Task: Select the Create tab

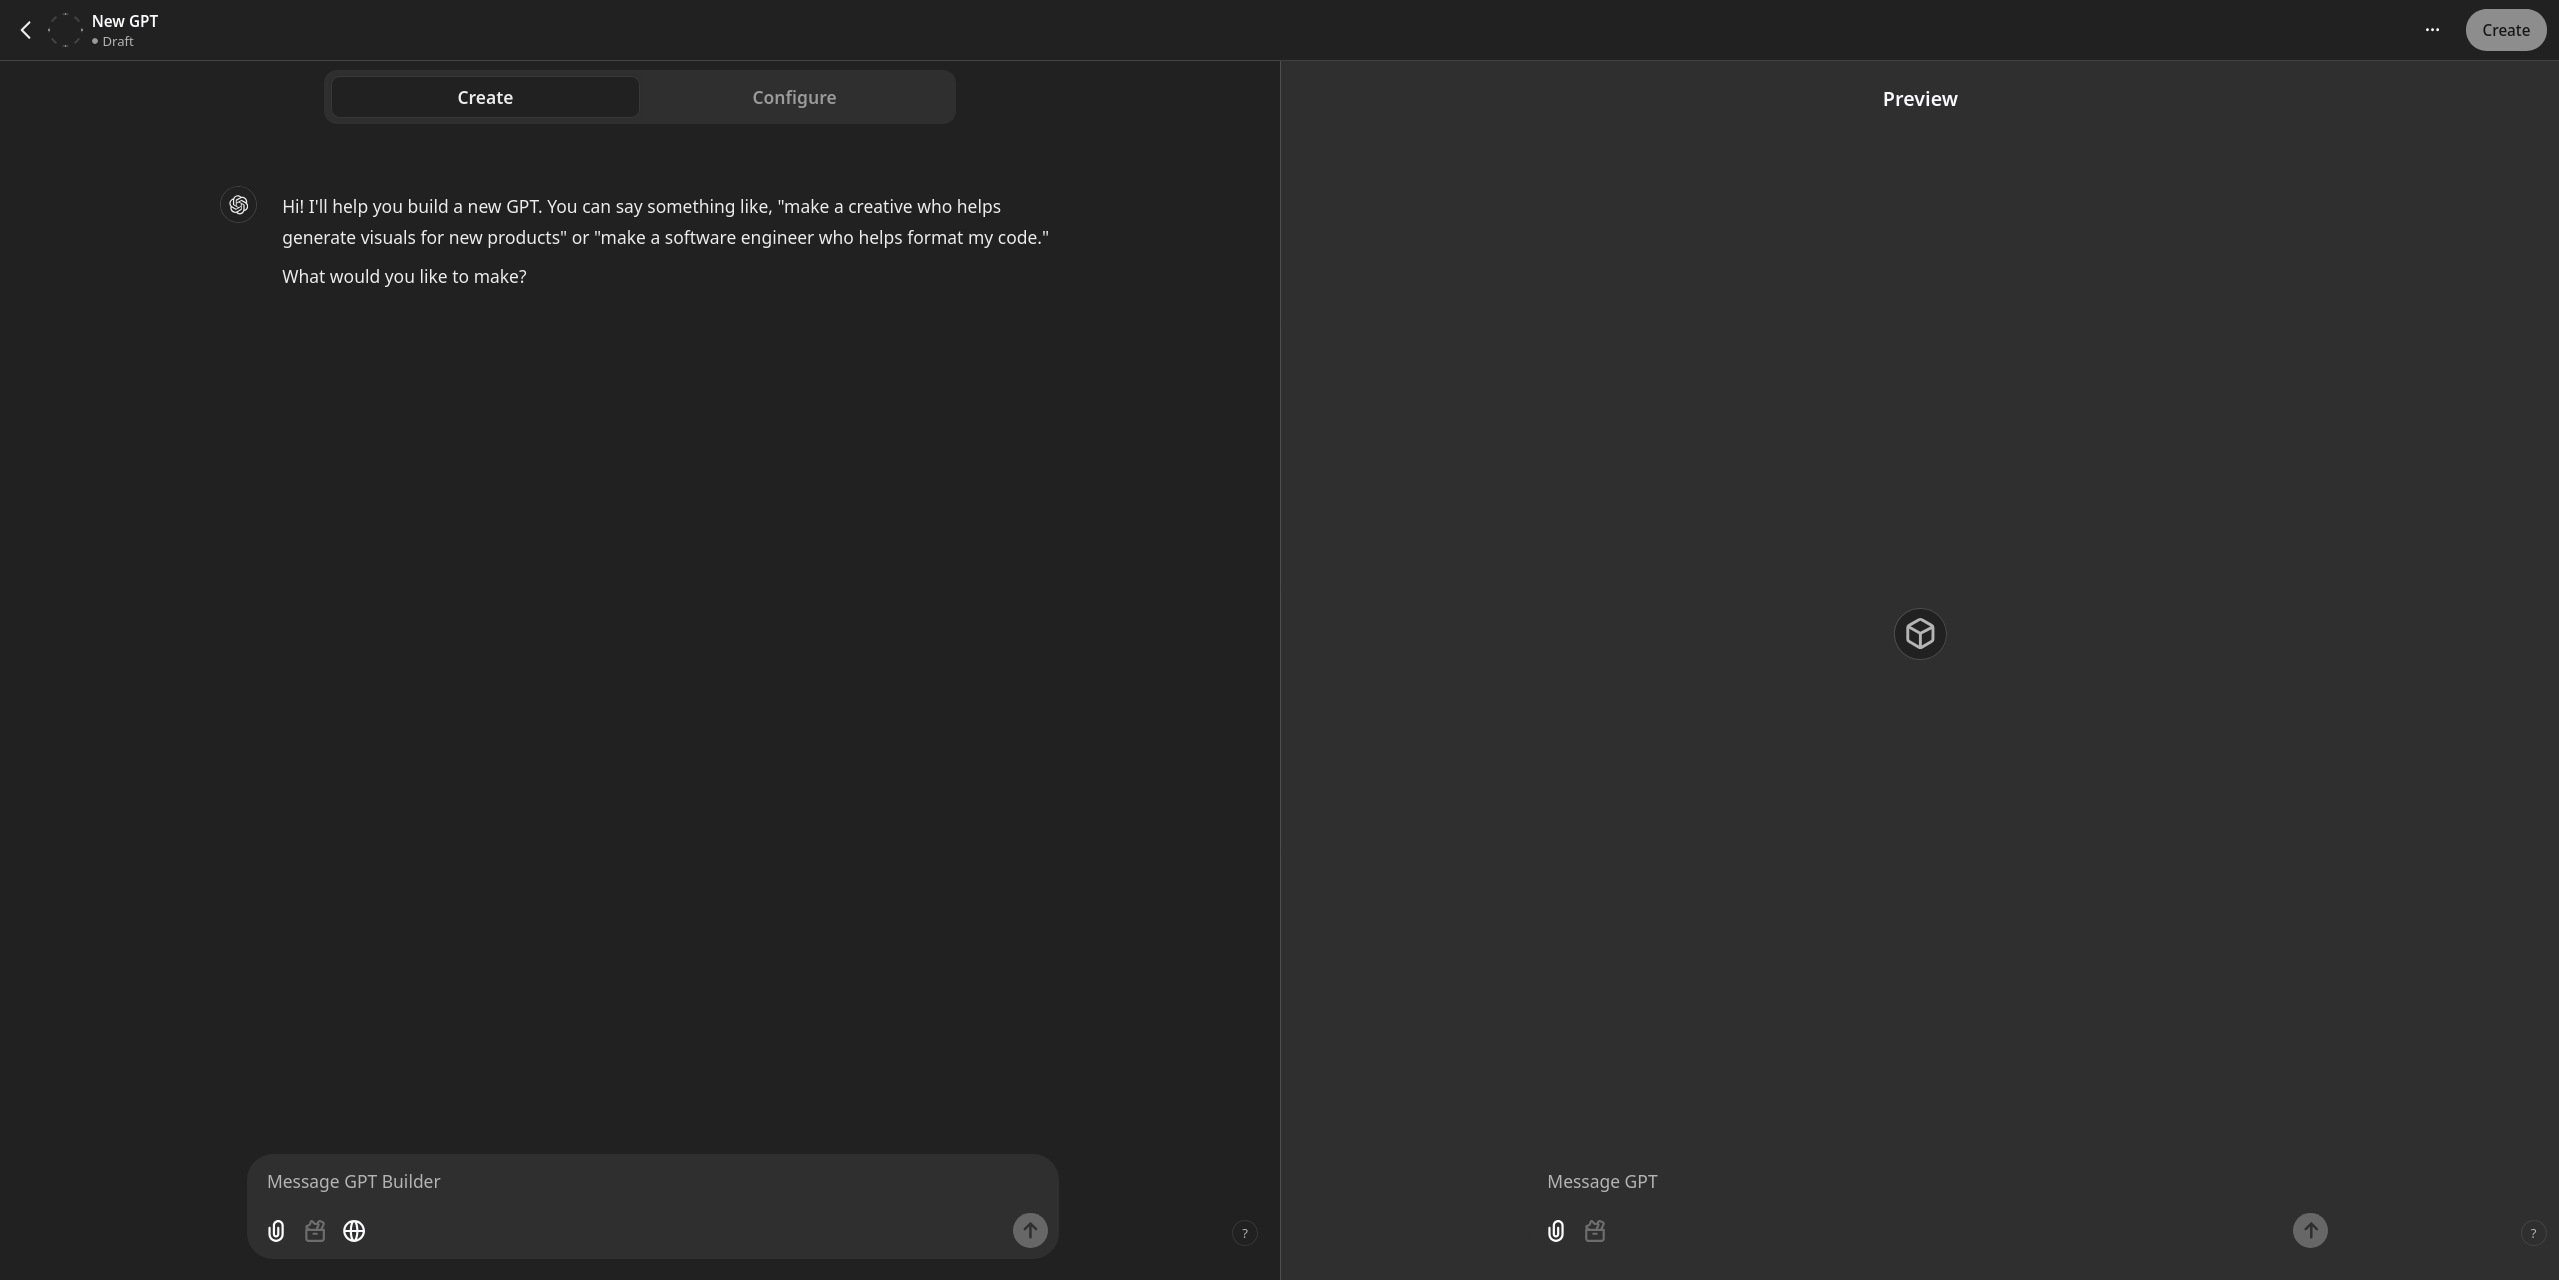Action: point(485,97)
